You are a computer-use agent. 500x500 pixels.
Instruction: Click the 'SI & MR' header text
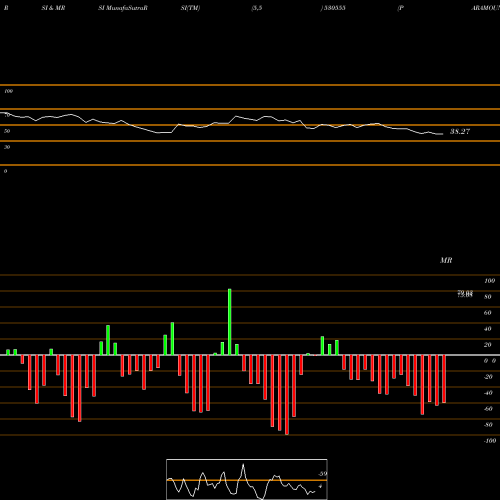pos(53,8)
